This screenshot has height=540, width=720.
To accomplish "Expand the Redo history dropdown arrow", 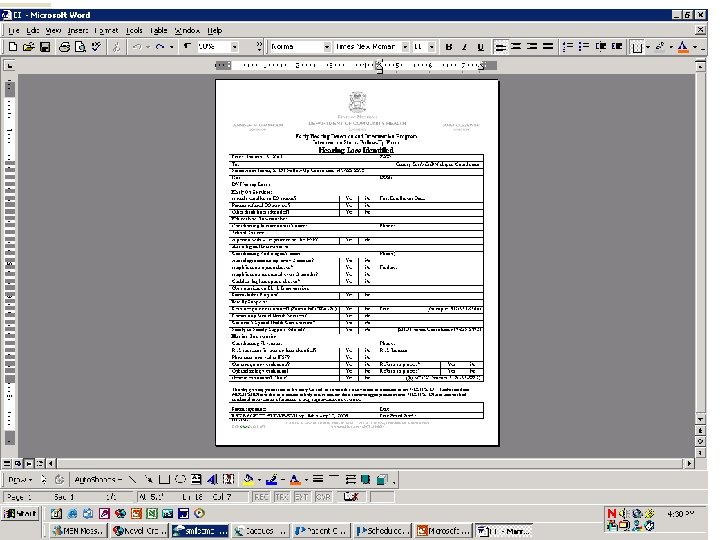I will pyautogui.click(x=171, y=46).
